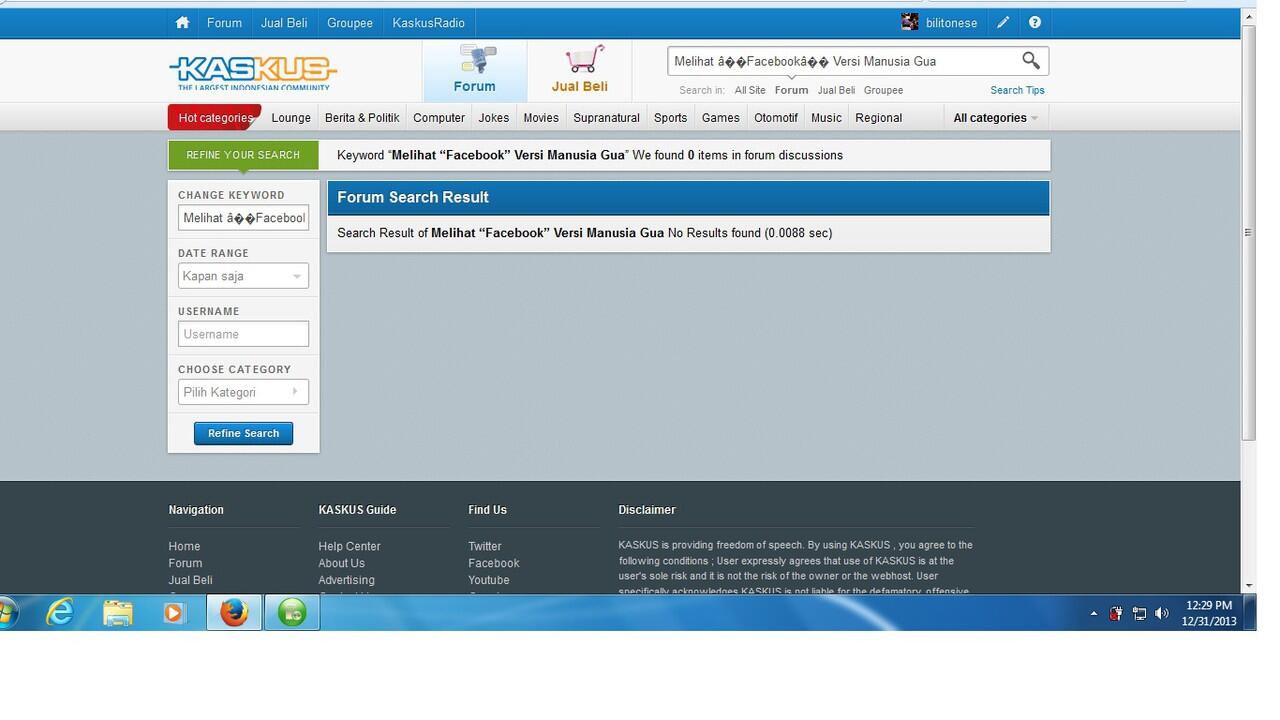This screenshot has height=720, width=1280.
Task: Open footer Jual Beli navigation link
Action: point(190,580)
